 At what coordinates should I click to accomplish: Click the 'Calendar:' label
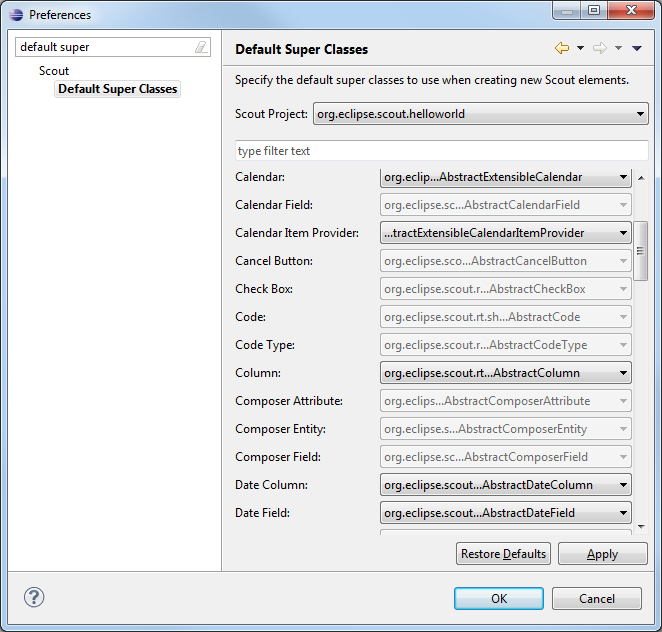coord(260,177)
